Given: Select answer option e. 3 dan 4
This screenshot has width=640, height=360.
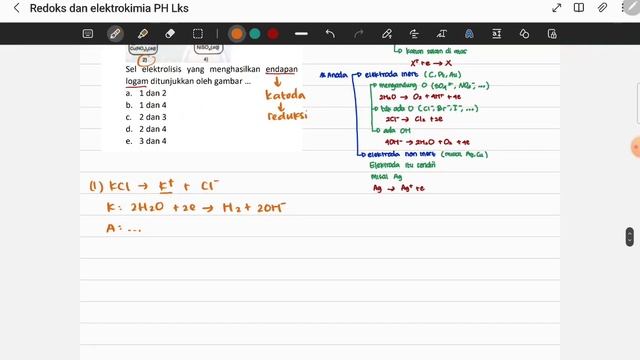Looking at the screenshot, I should point(146,141).
